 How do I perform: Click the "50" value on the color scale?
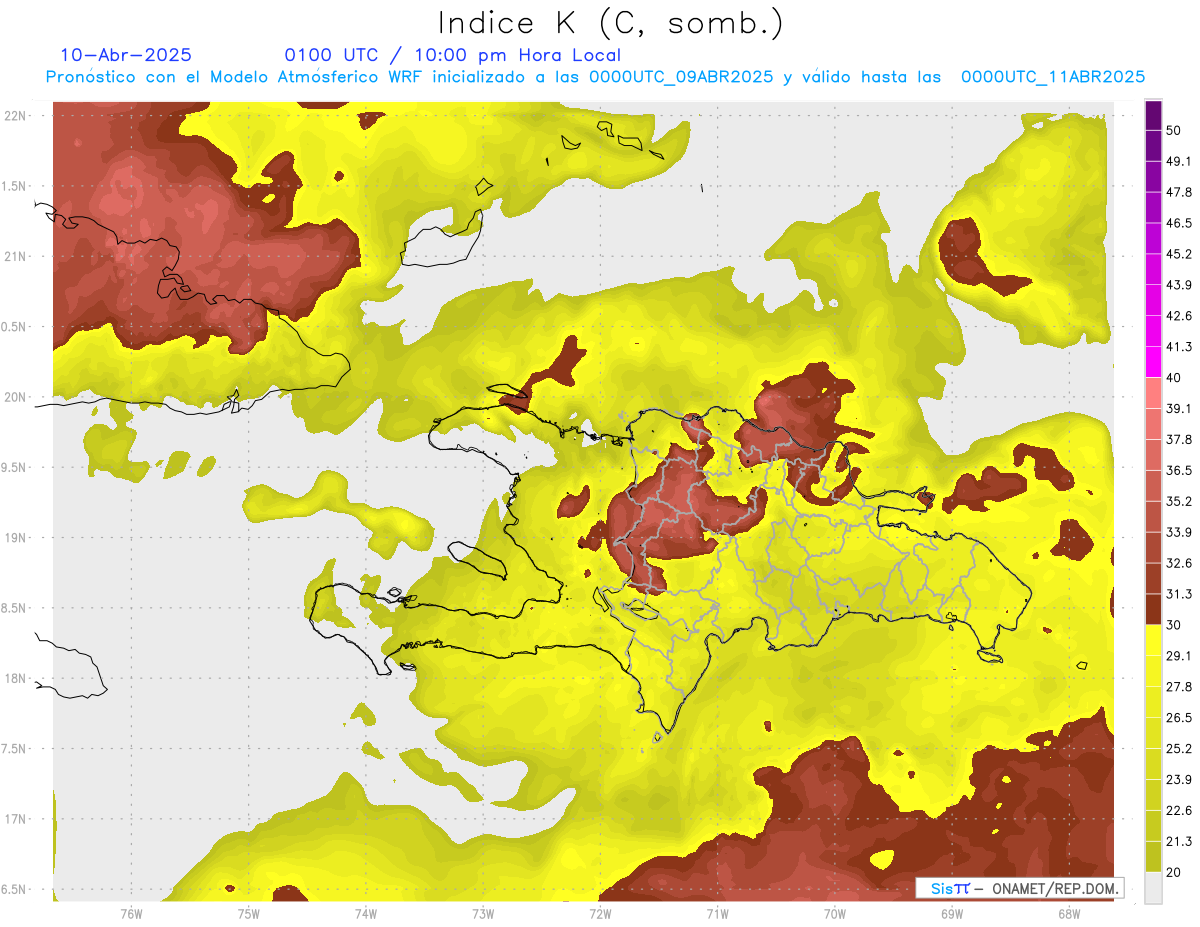tap(1174, 130)
